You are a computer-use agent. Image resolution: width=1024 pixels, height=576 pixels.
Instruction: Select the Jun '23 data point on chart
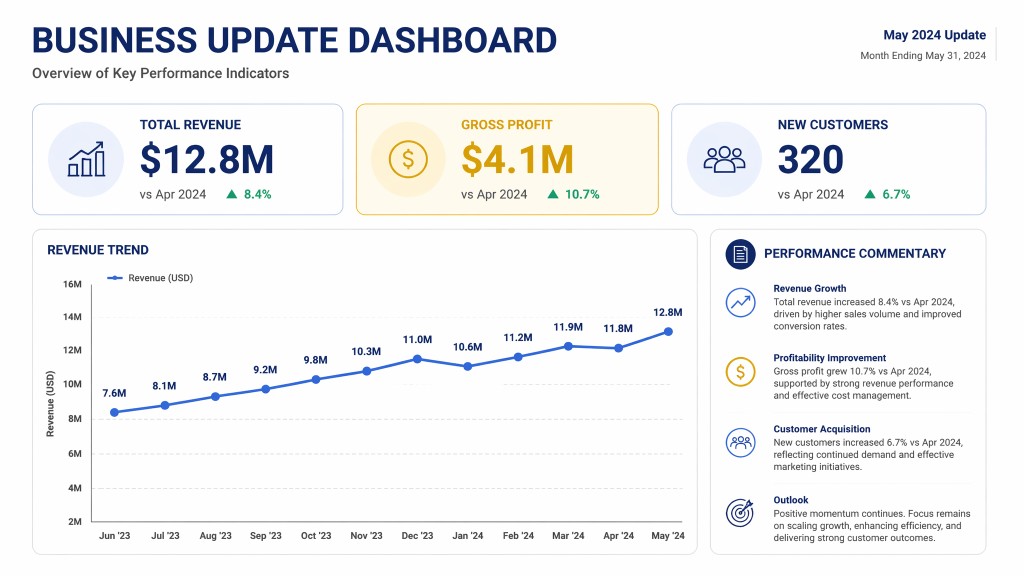114,412
